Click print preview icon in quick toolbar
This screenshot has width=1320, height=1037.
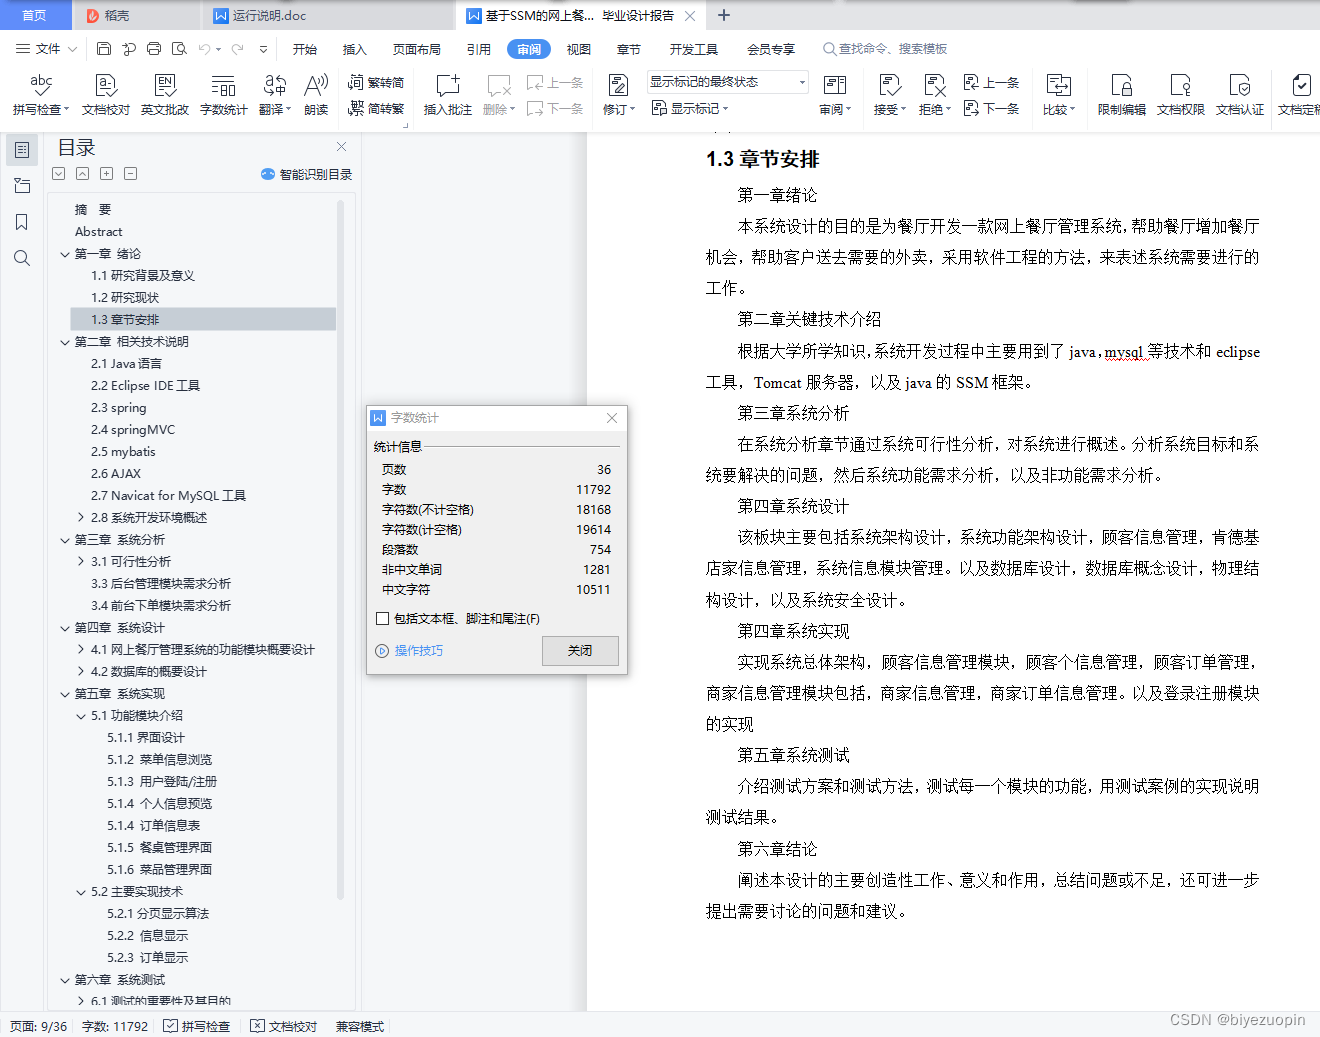click(179, 49)
